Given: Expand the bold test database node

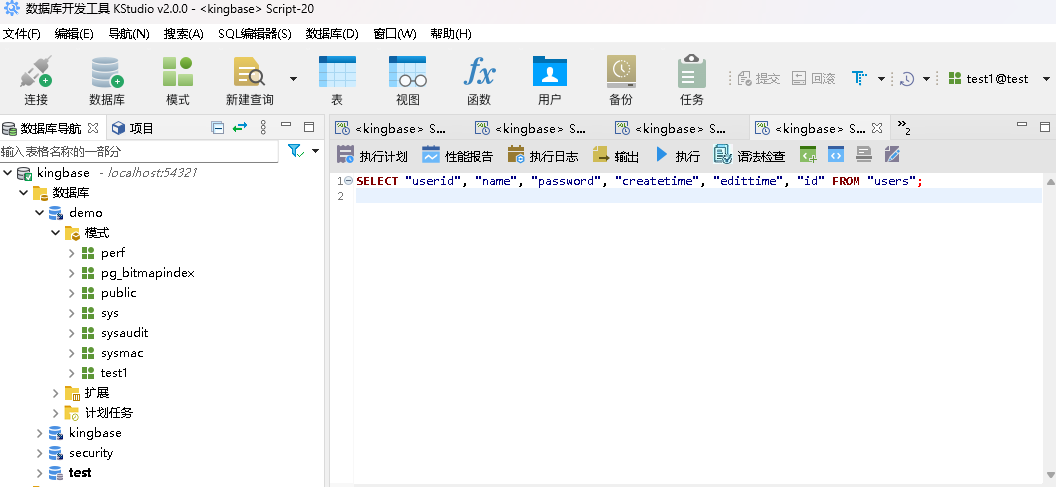Looking at the screenshot, I should (x=40, y=473).
